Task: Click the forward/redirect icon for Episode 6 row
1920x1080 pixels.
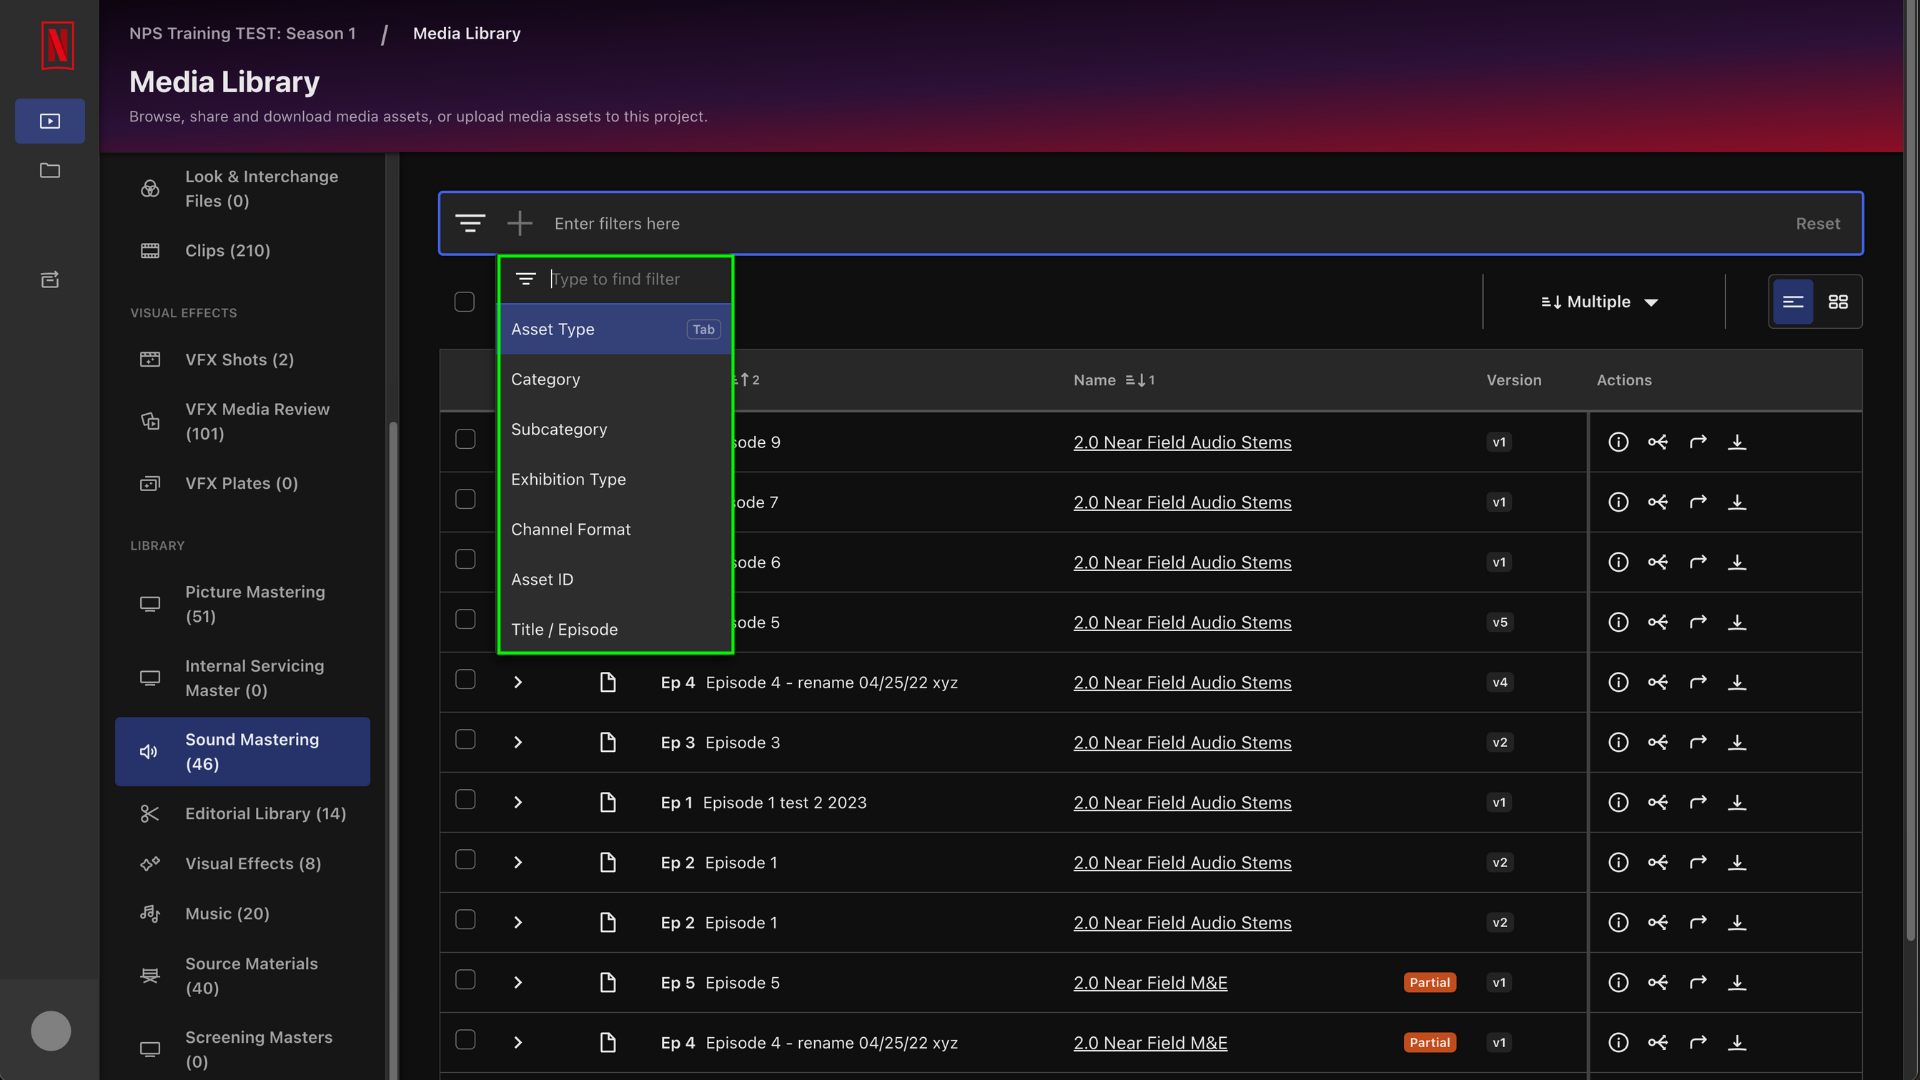Action: [1698, 562]
